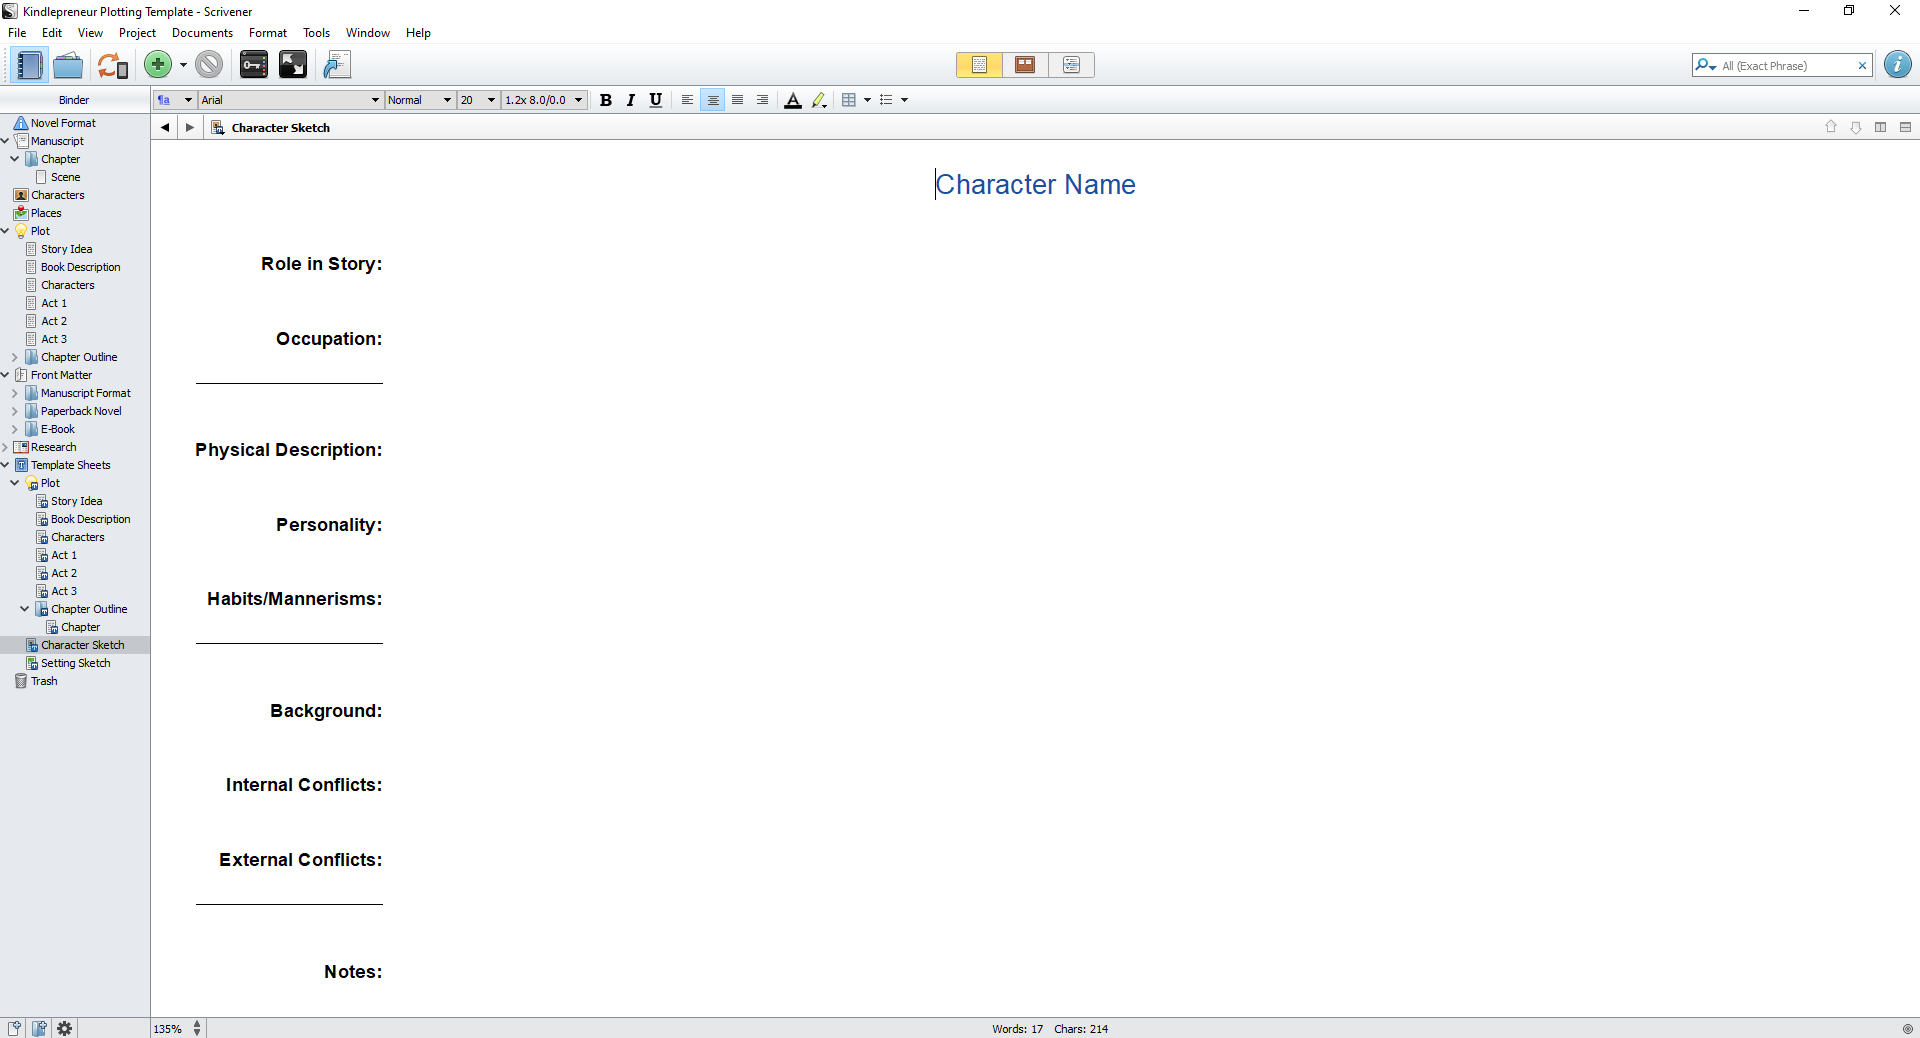Add a new document with the green plus icon
This screenshot has width=1920, height=1038.
point(156,65)
